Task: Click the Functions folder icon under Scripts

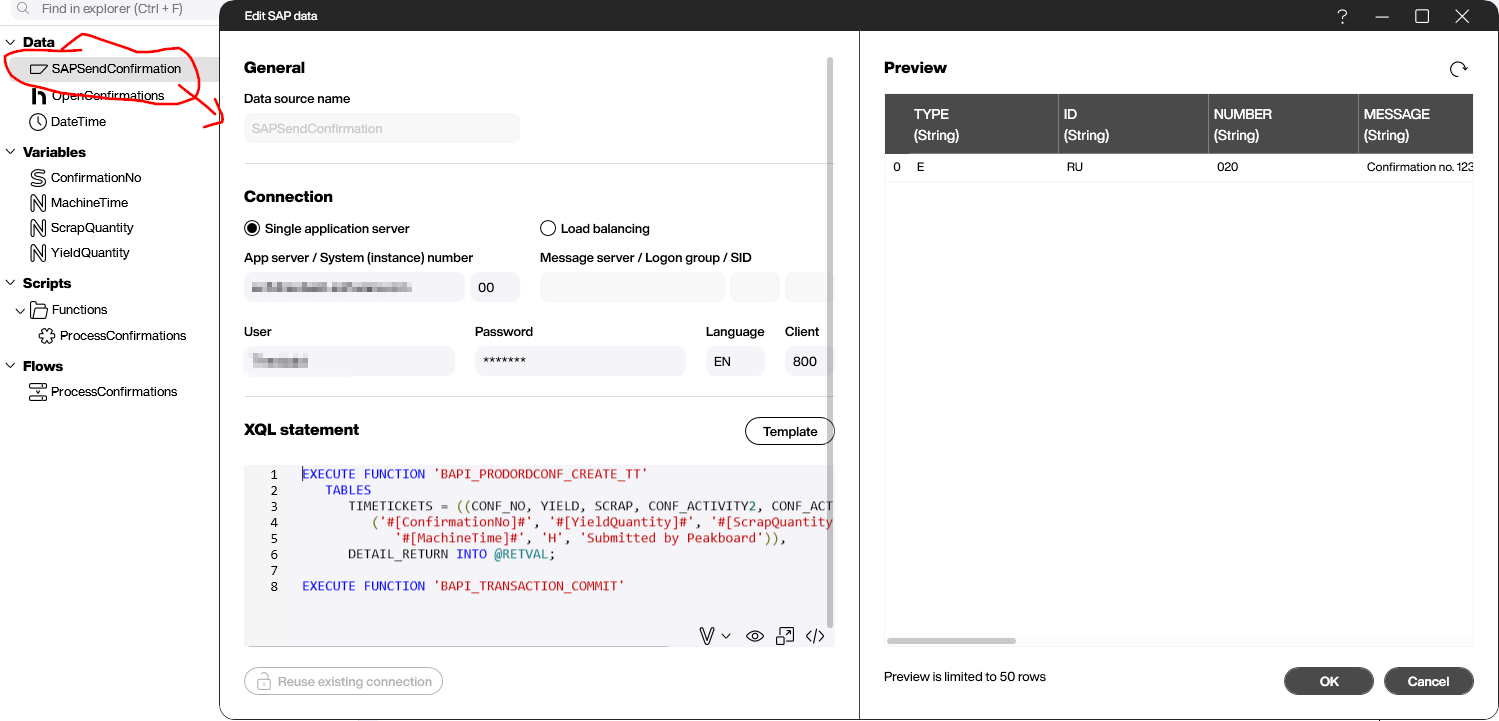Action: click(x=37, y=309)
